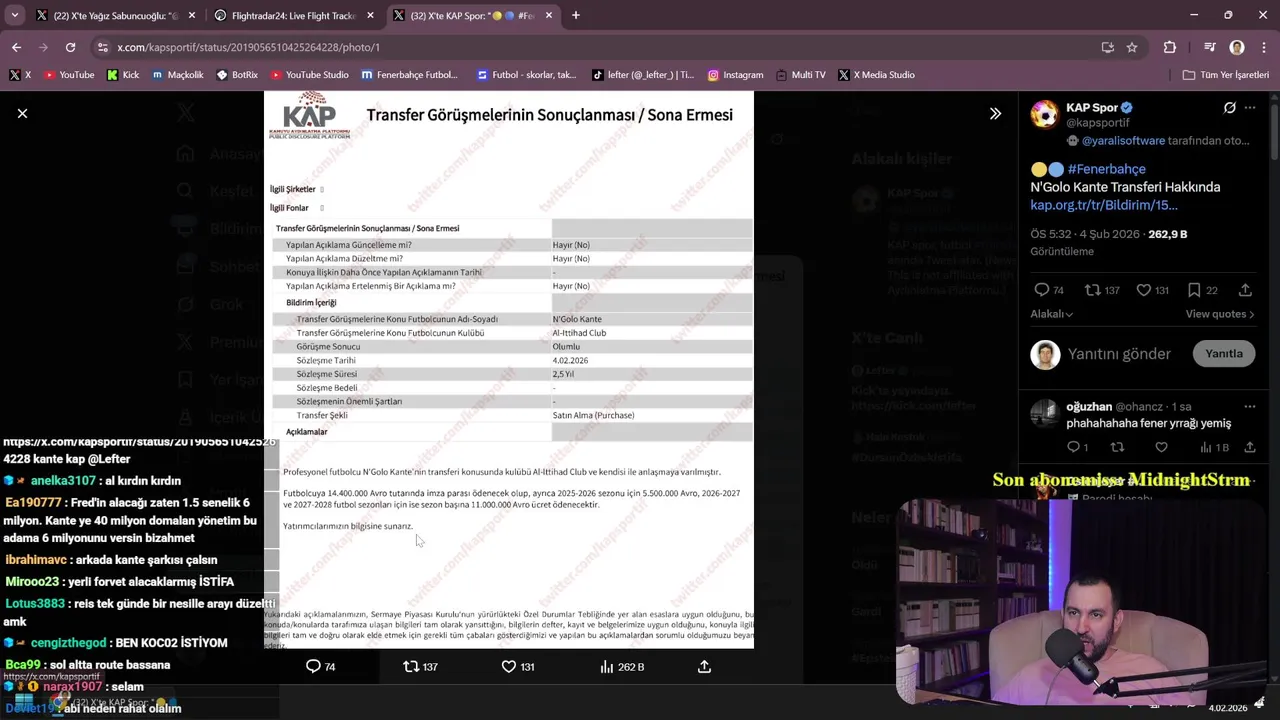Open more options on oğuzhan's reply
Screen dimensions: 1280x720
click(1249, 407)
